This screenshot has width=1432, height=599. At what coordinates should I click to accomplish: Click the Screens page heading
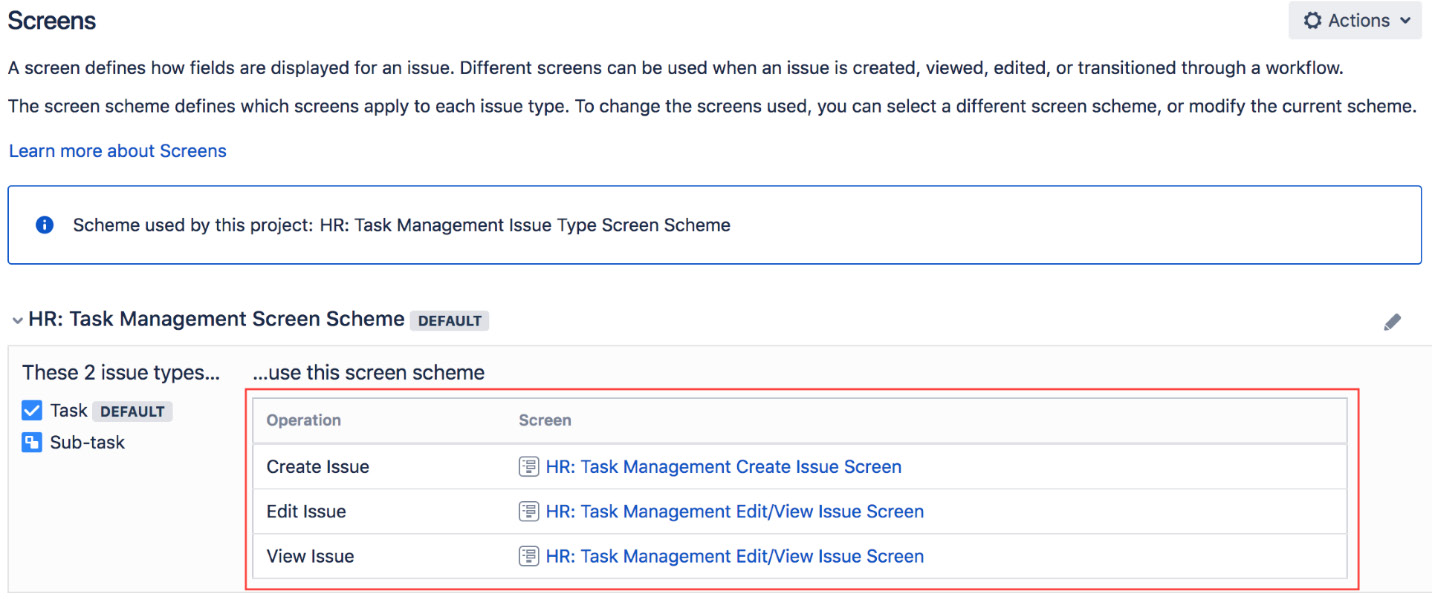coord(51,20)
